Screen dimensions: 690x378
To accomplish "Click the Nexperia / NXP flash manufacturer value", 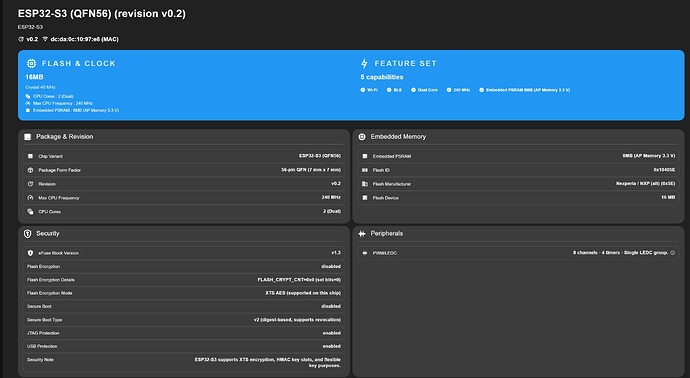I will pyautogui.click(x=646, y=183).
